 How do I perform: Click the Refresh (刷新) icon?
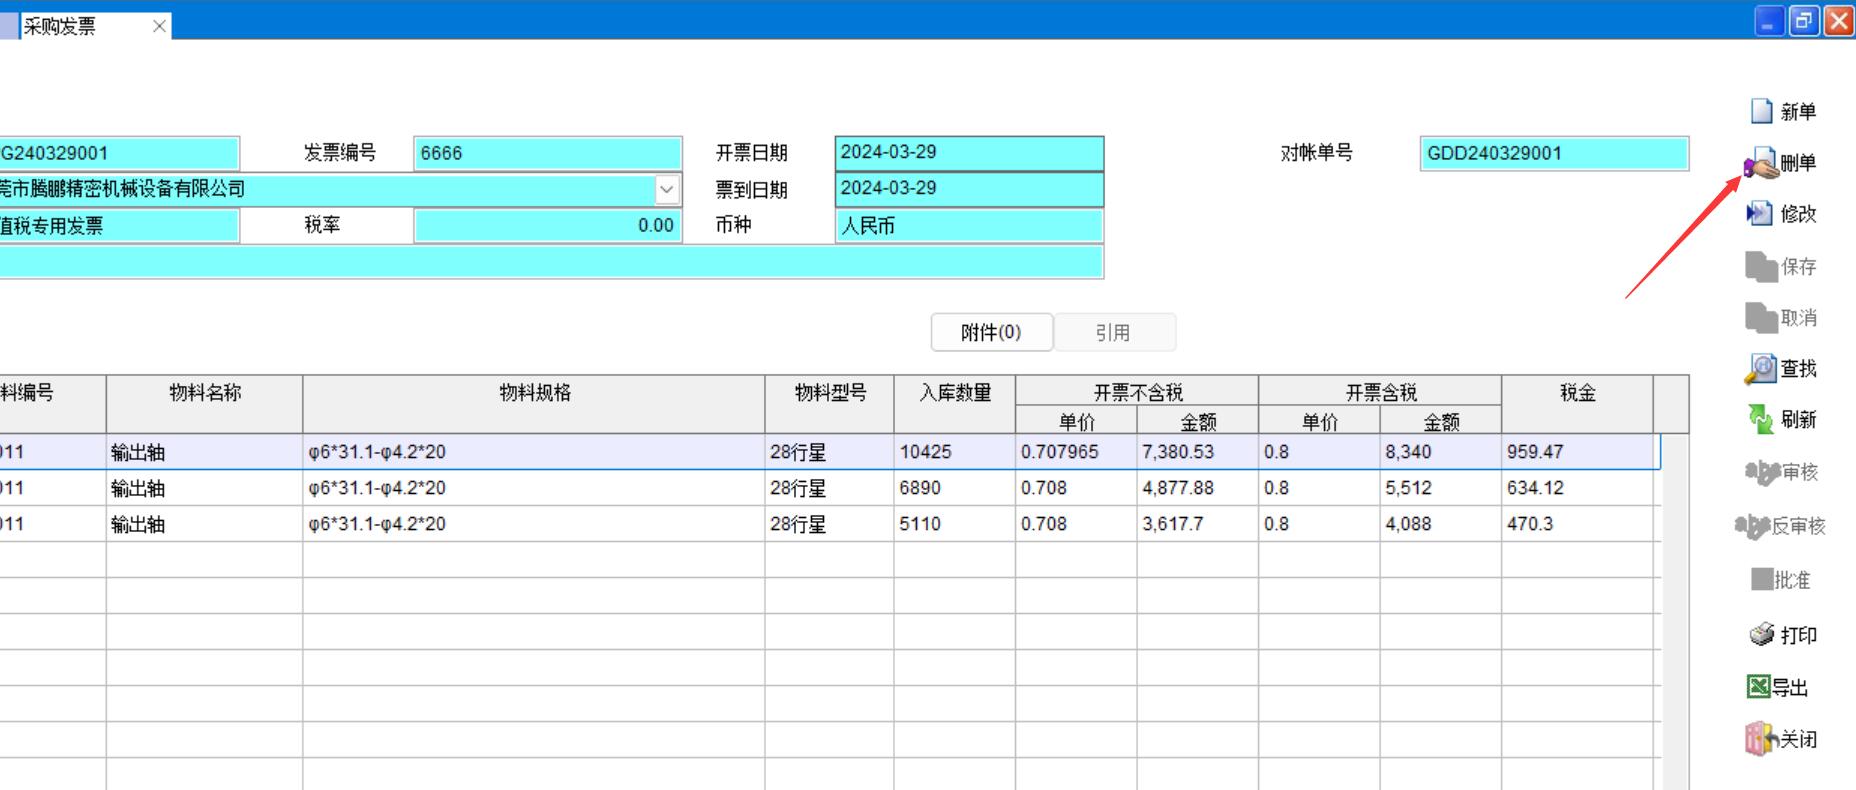coord(1761,419)
